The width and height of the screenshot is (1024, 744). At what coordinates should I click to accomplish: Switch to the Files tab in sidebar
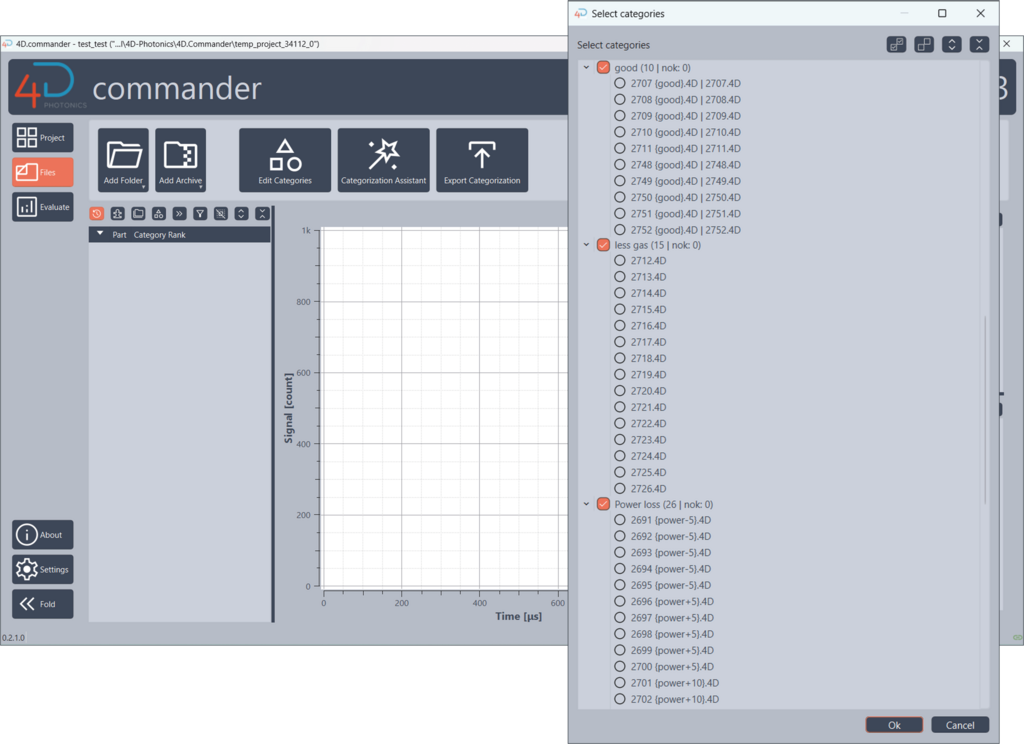(42, 172)
